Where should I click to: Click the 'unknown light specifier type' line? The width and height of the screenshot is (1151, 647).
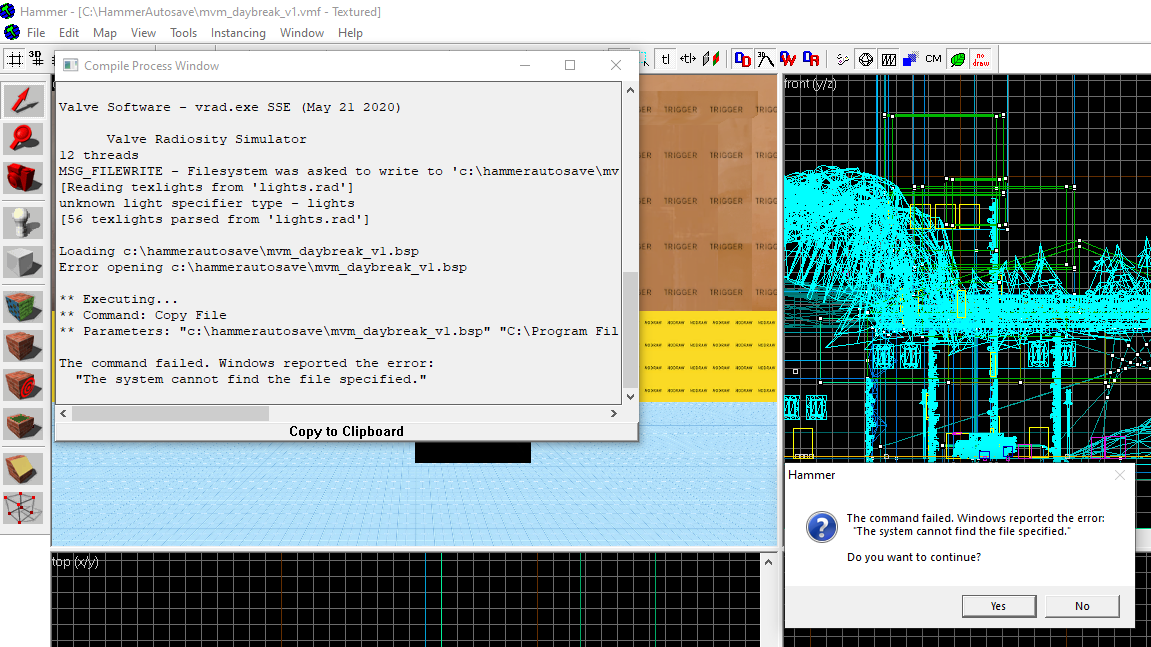(x=206, y=203)
